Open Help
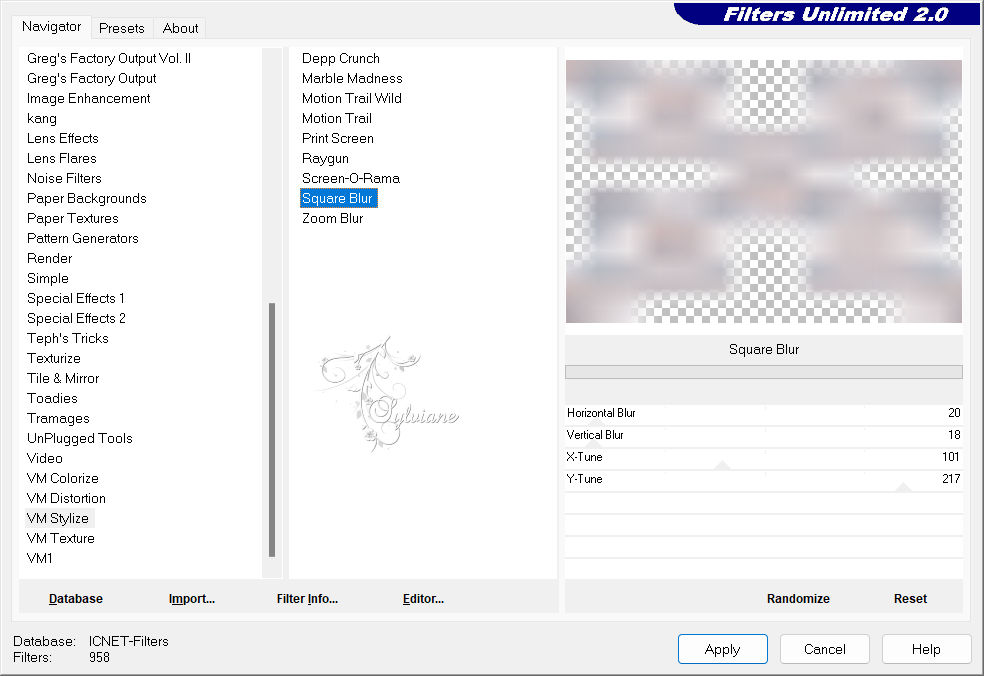 926,649
